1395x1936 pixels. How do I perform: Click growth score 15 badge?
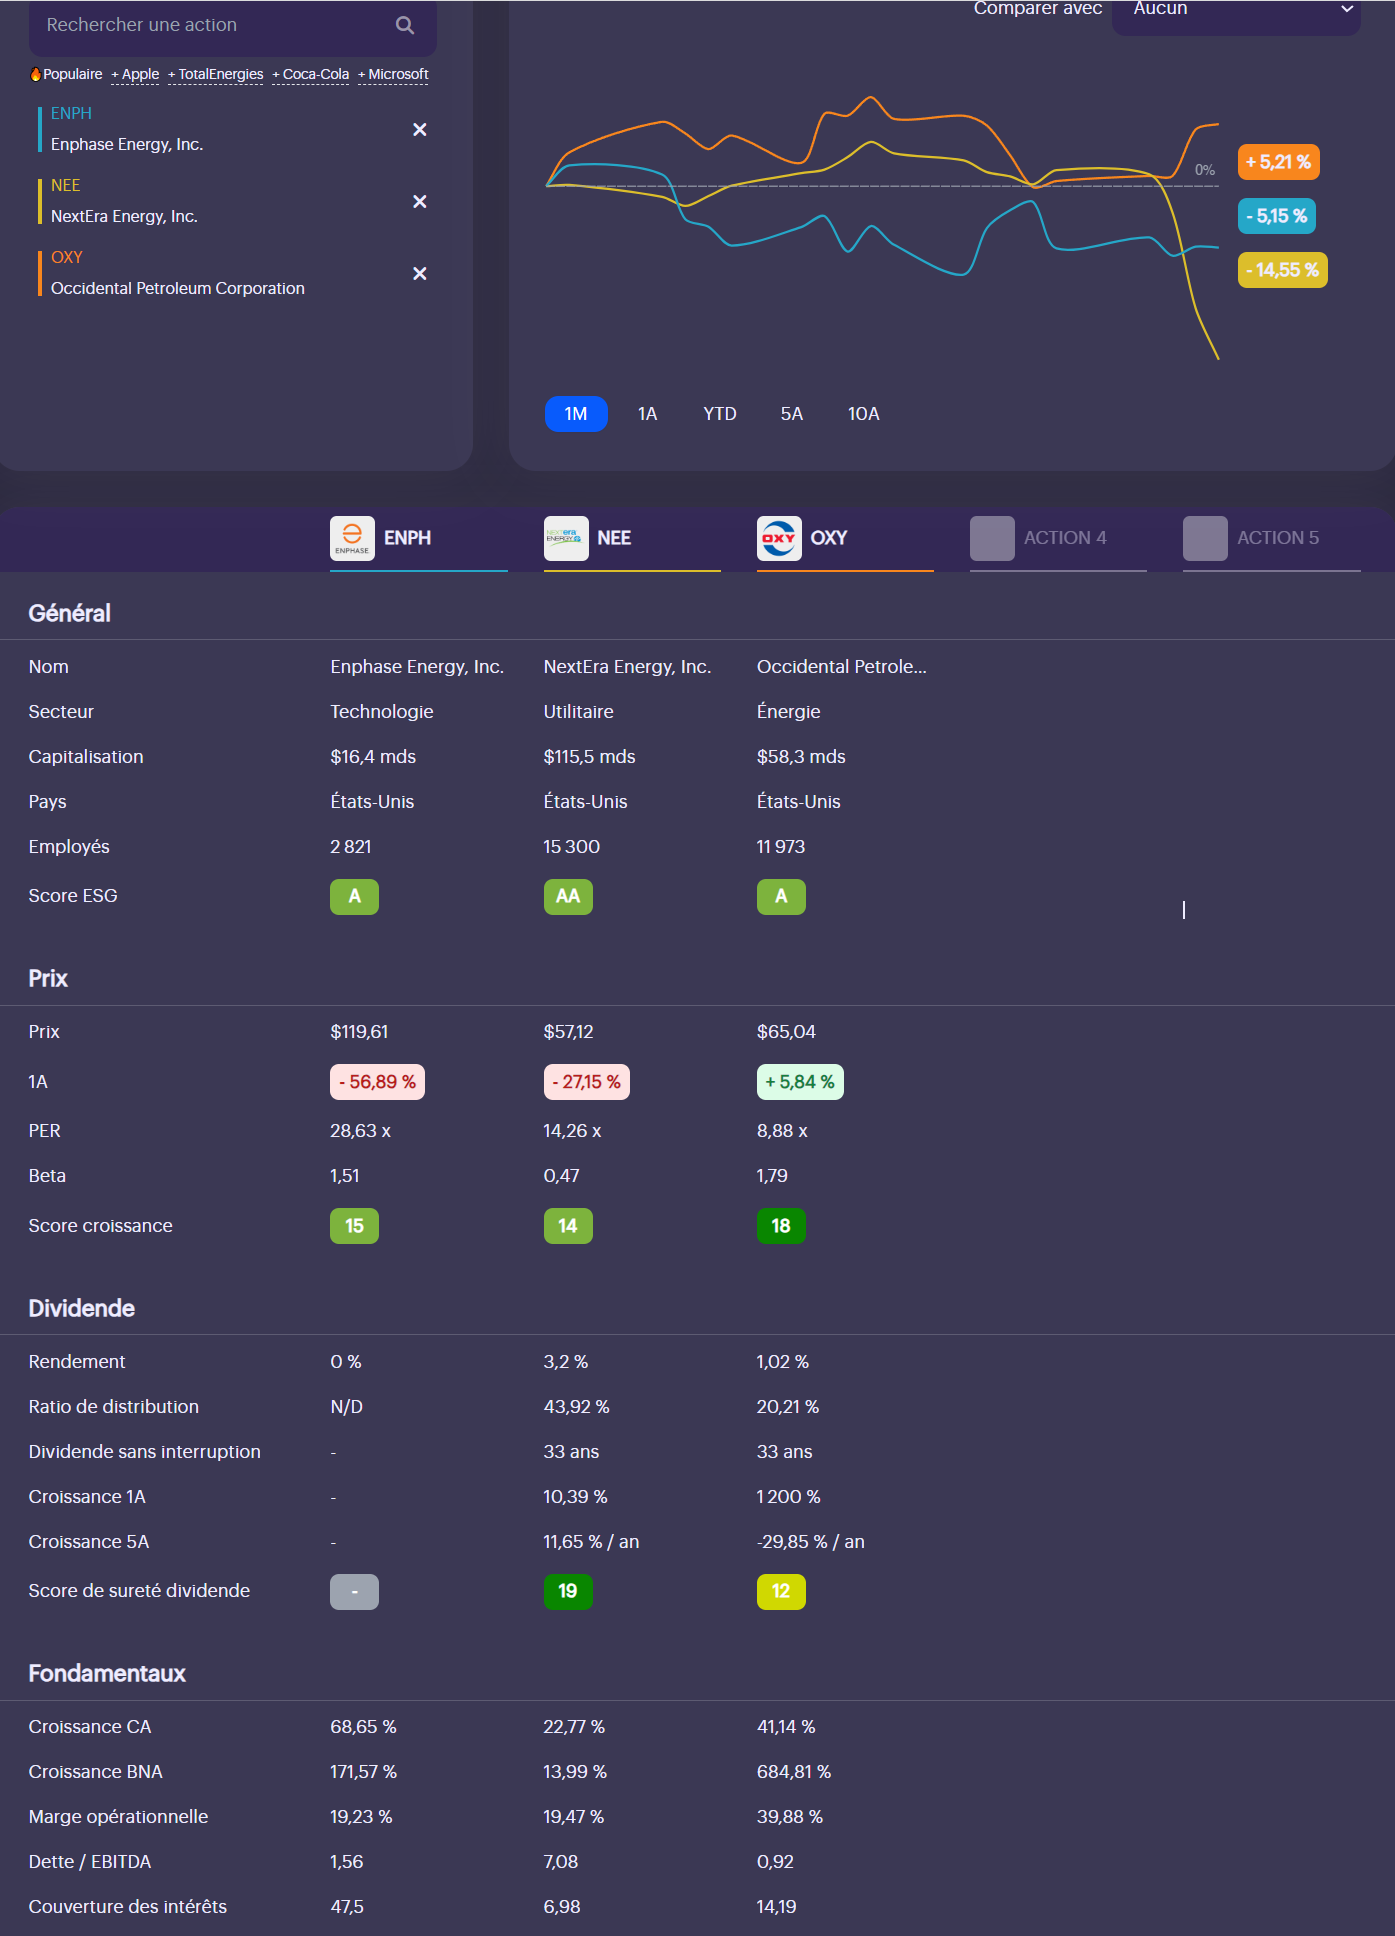tap(354, 1226)
